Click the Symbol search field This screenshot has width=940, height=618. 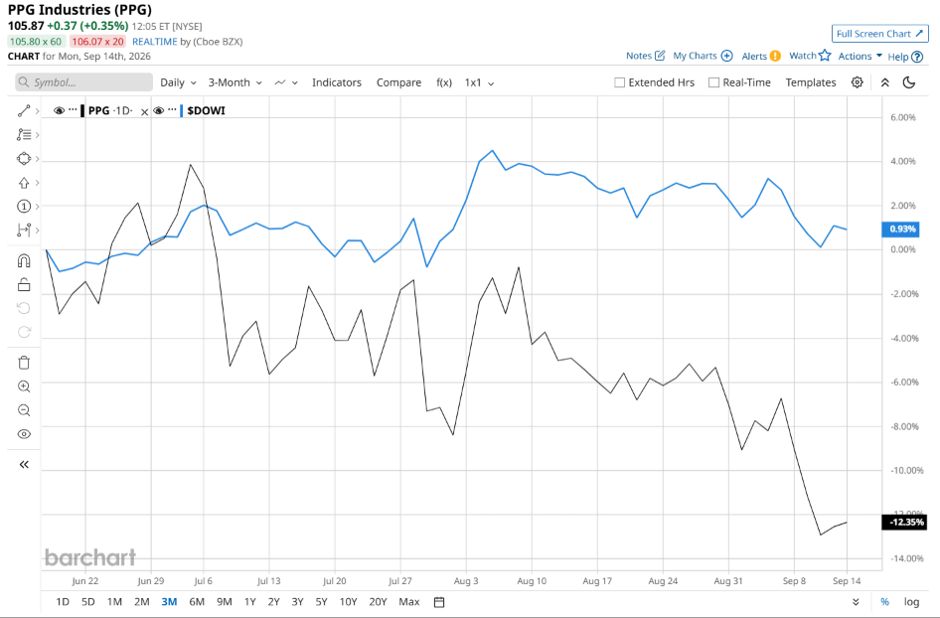(84, 82)
